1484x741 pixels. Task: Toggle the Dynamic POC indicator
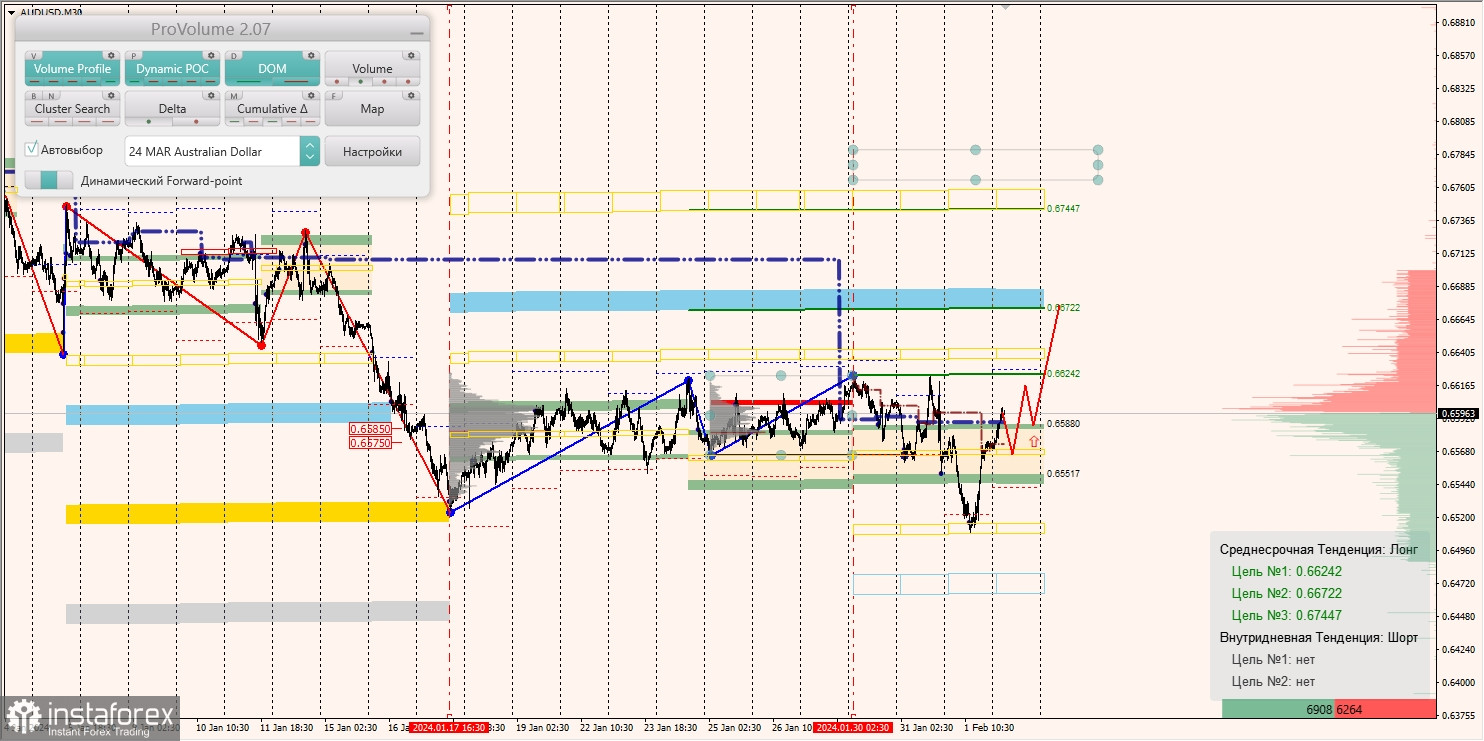172,69
